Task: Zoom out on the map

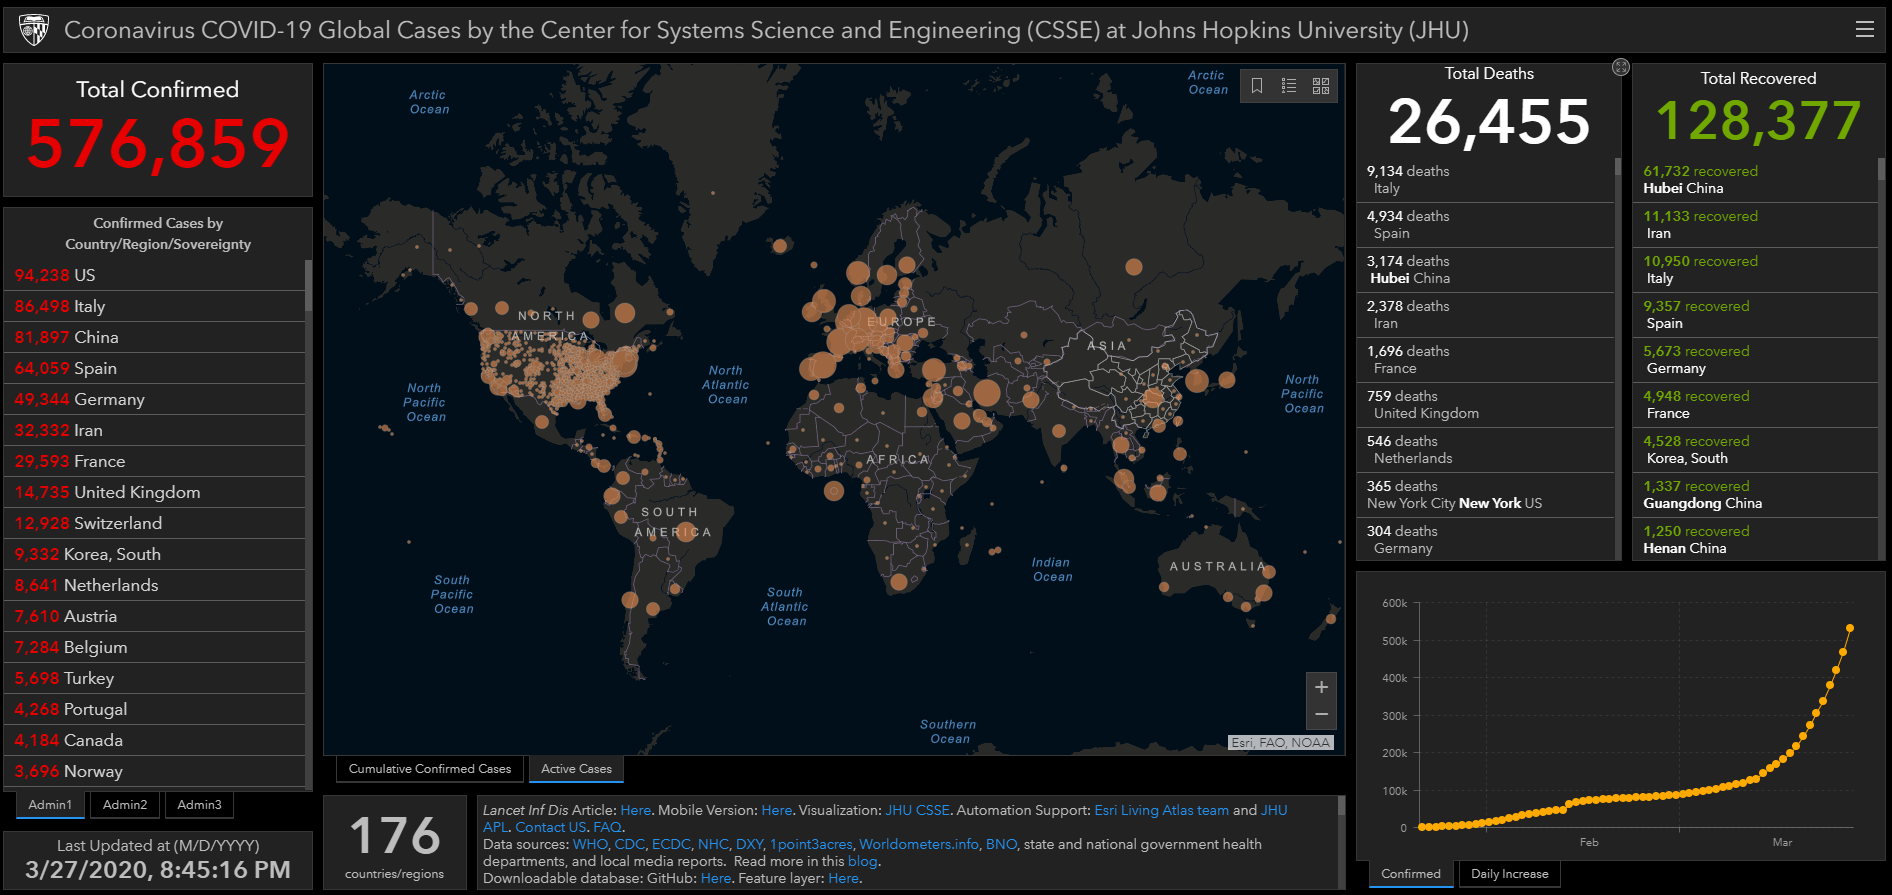Action: (1321, 714)
